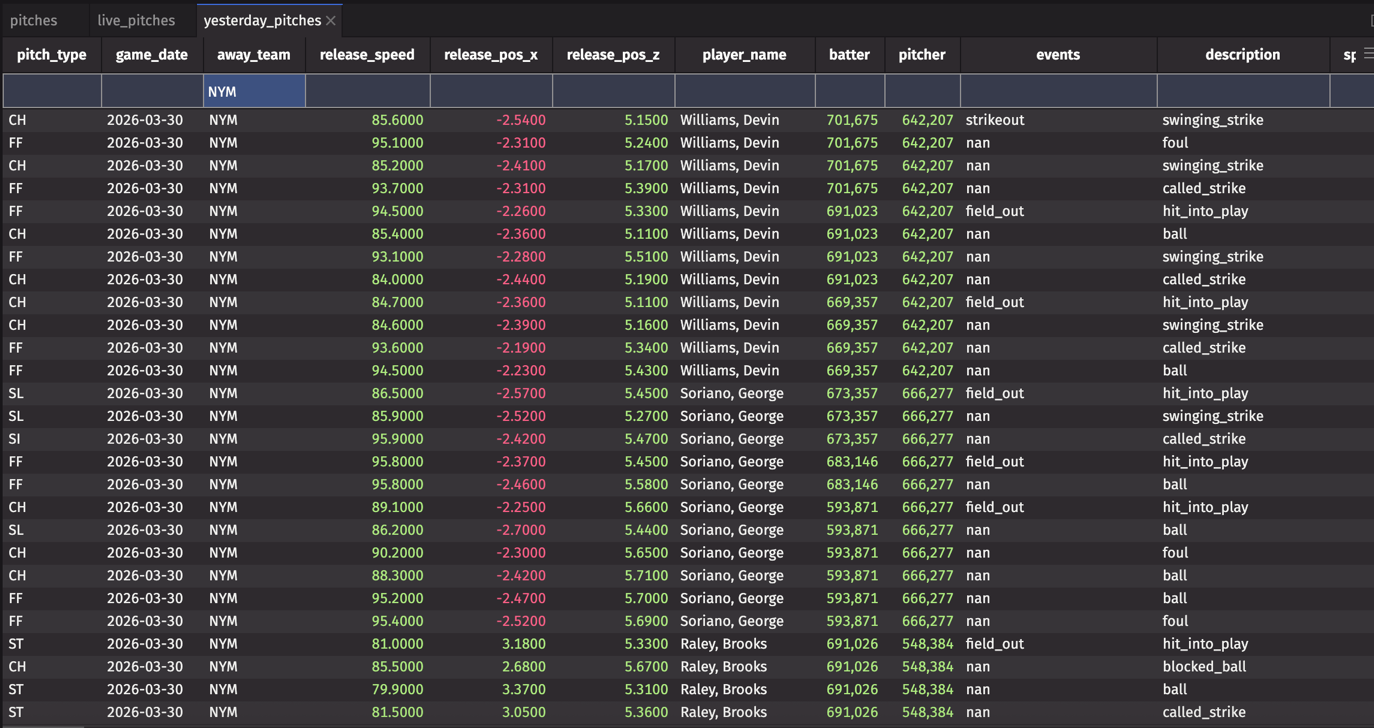Screen dimensions: 1374x728
Task: Click the release_speed column header
Action: point(367,55)
